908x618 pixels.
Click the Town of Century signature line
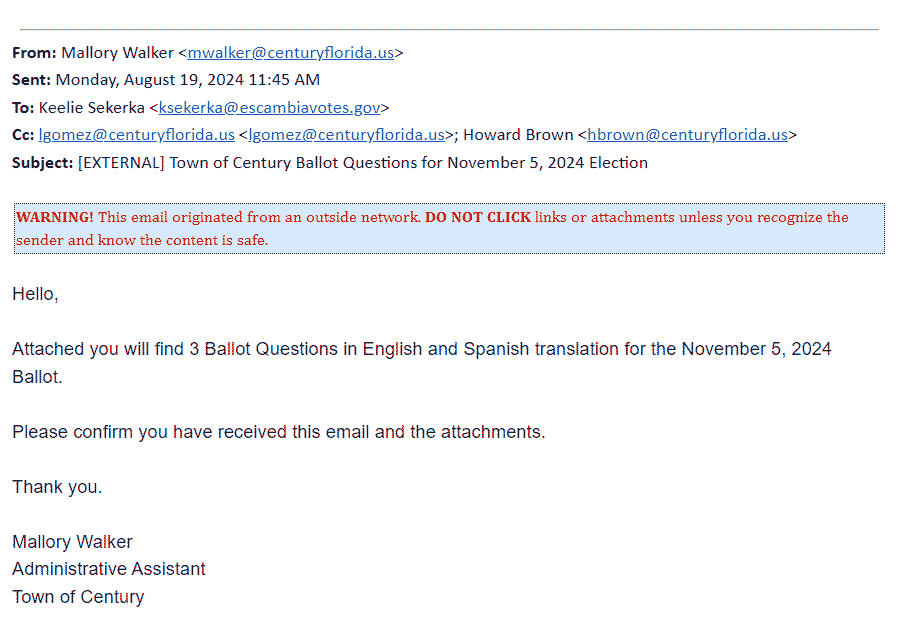click(78, 597)
